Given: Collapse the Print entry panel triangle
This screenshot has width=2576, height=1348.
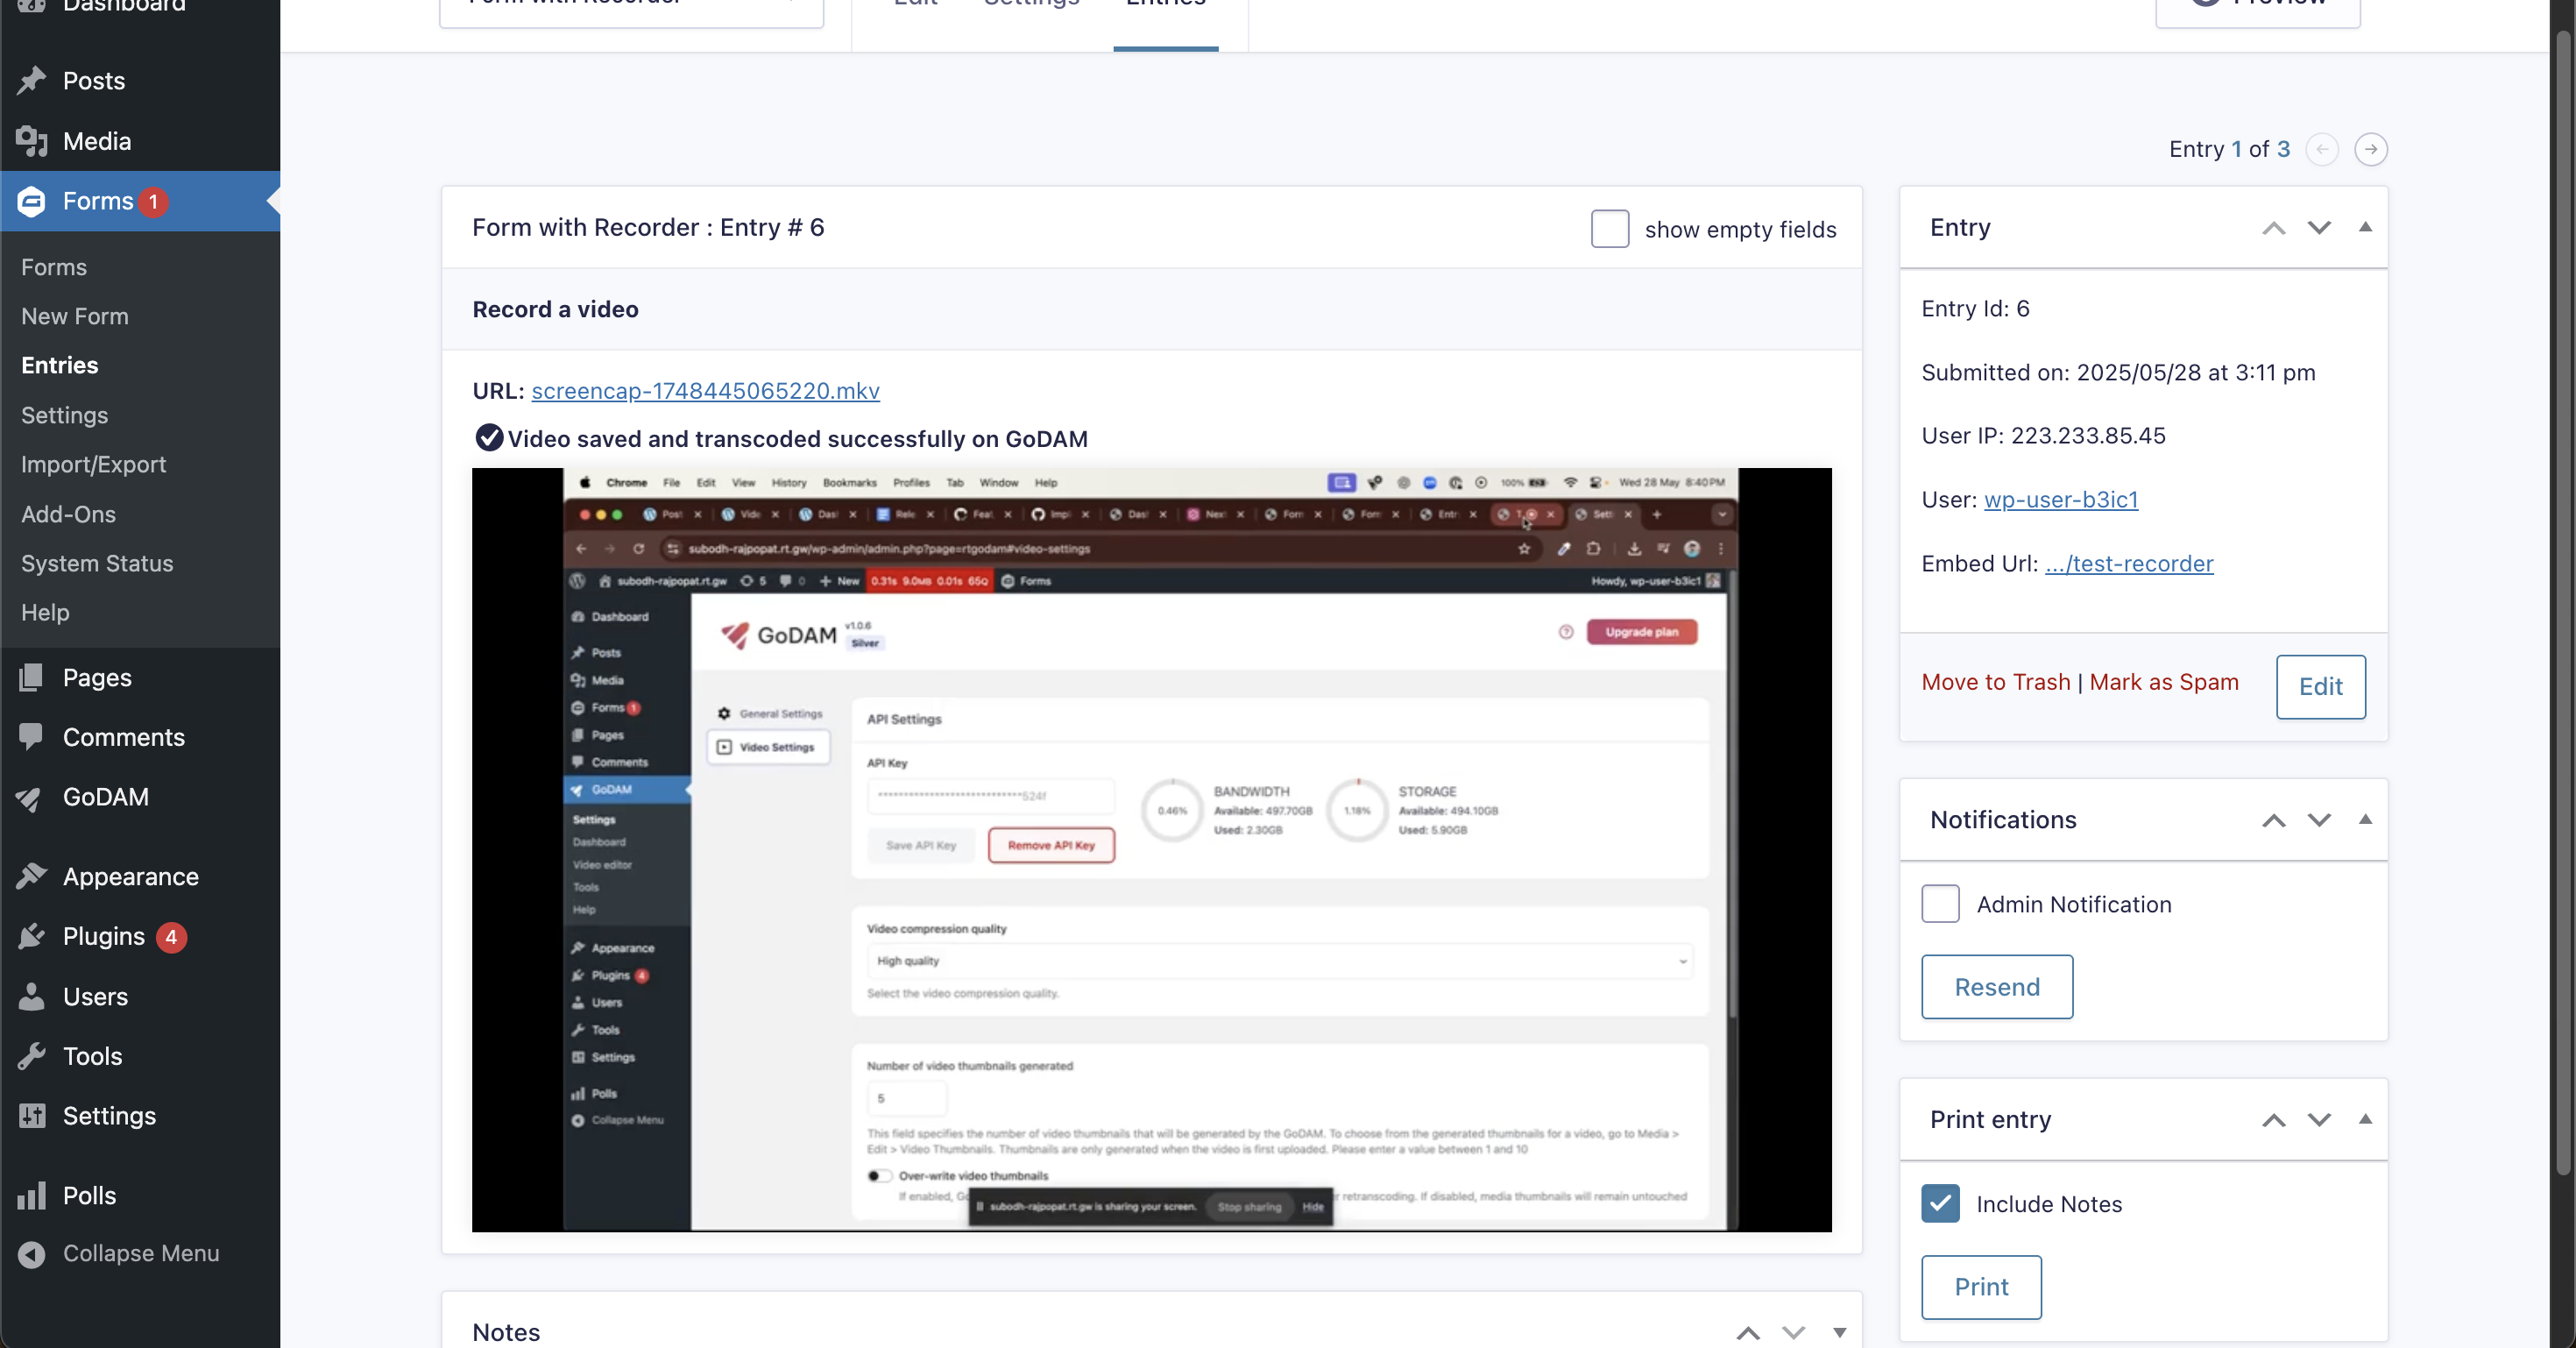Looking at the screenshot, I should tap(2365, 1119).
